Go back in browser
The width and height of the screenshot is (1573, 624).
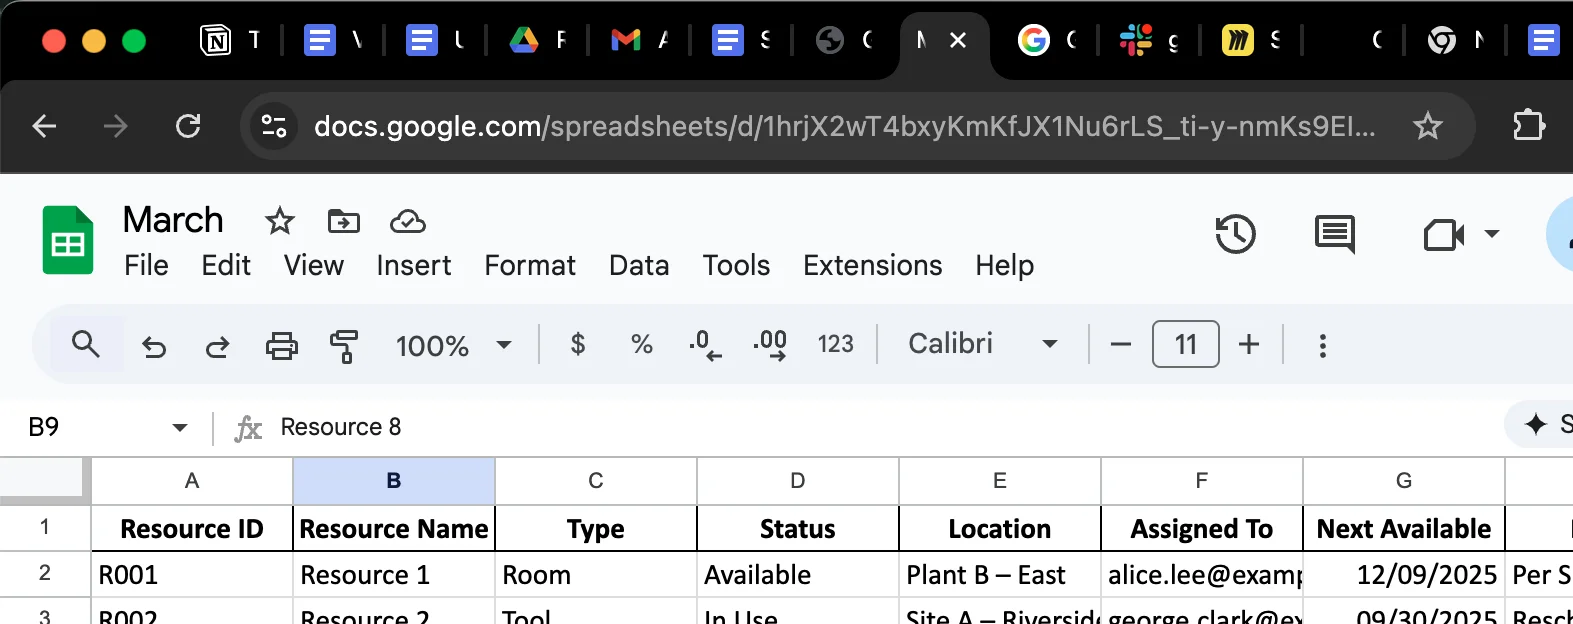click(44, 126)
